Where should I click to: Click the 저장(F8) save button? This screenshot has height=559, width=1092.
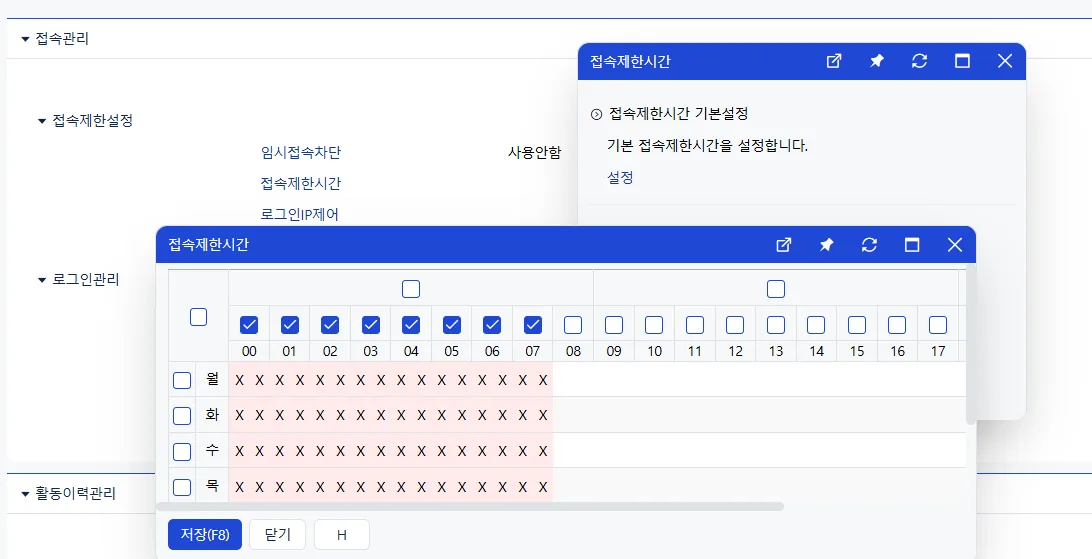[205, 535]
